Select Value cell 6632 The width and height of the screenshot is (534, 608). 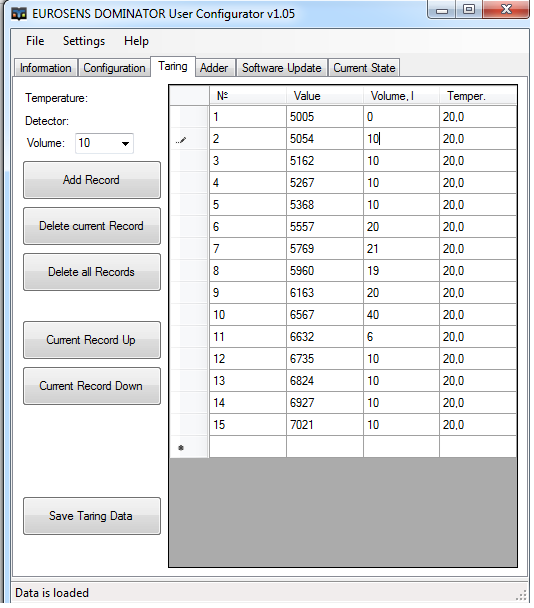(x=325, y=337)
